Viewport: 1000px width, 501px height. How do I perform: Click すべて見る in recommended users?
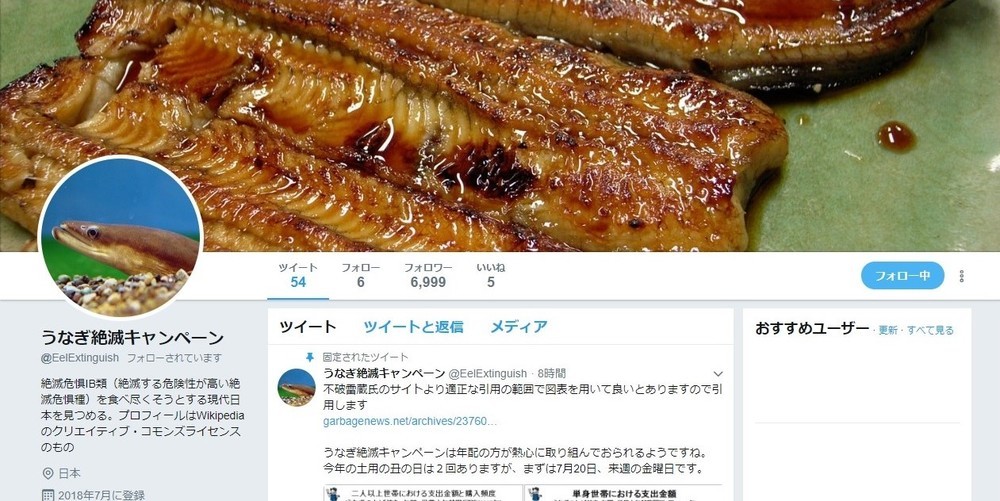click(x=930, y=330)
